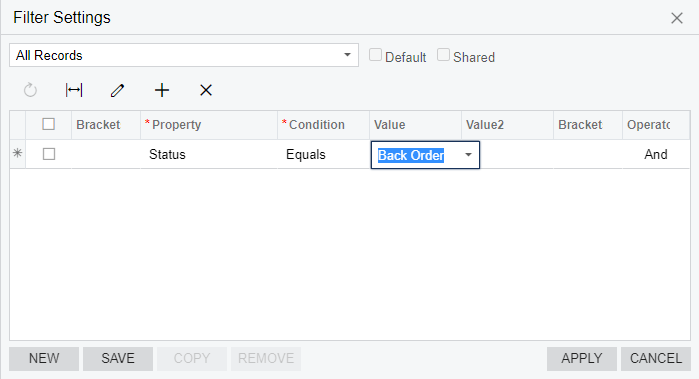The width and height of the screenshot is (699, 379).
Task: Click the CANCEL button
Action: click(x=656, y=358)
